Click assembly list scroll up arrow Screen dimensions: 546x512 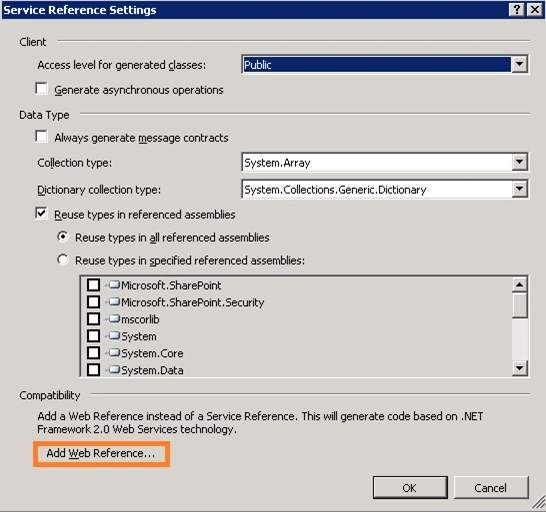coord(520,285)
